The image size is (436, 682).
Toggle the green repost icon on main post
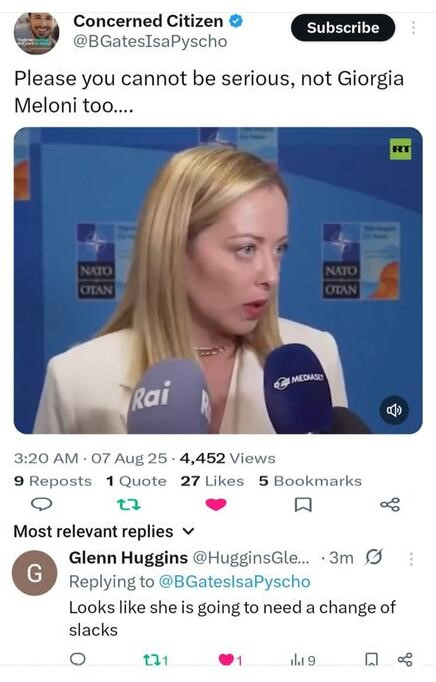(129, 505)
